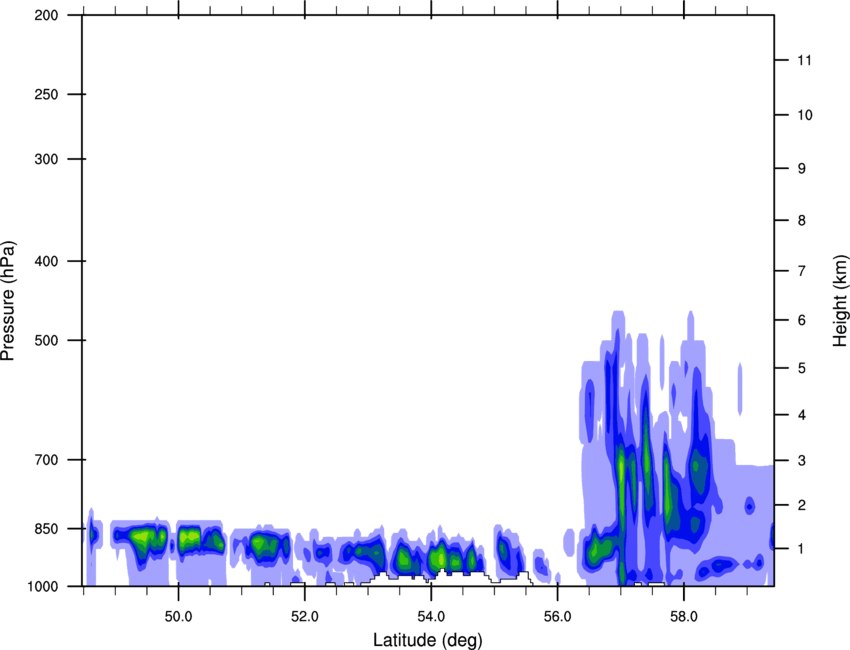Image resolution: width=850 pixels, height=650 pixels.
Task: Select the 300 pressure tick label
Action: coord(46,159)
